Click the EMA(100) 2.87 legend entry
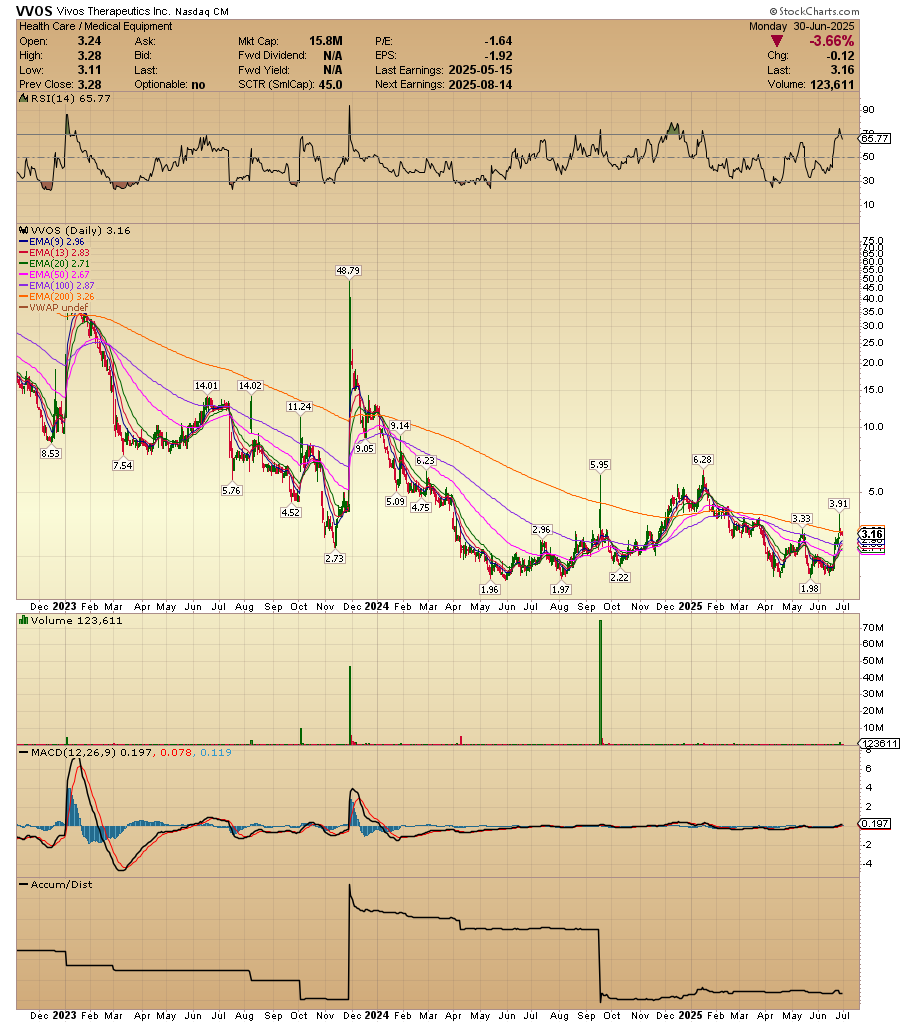900x1023 pixels. 57,286
